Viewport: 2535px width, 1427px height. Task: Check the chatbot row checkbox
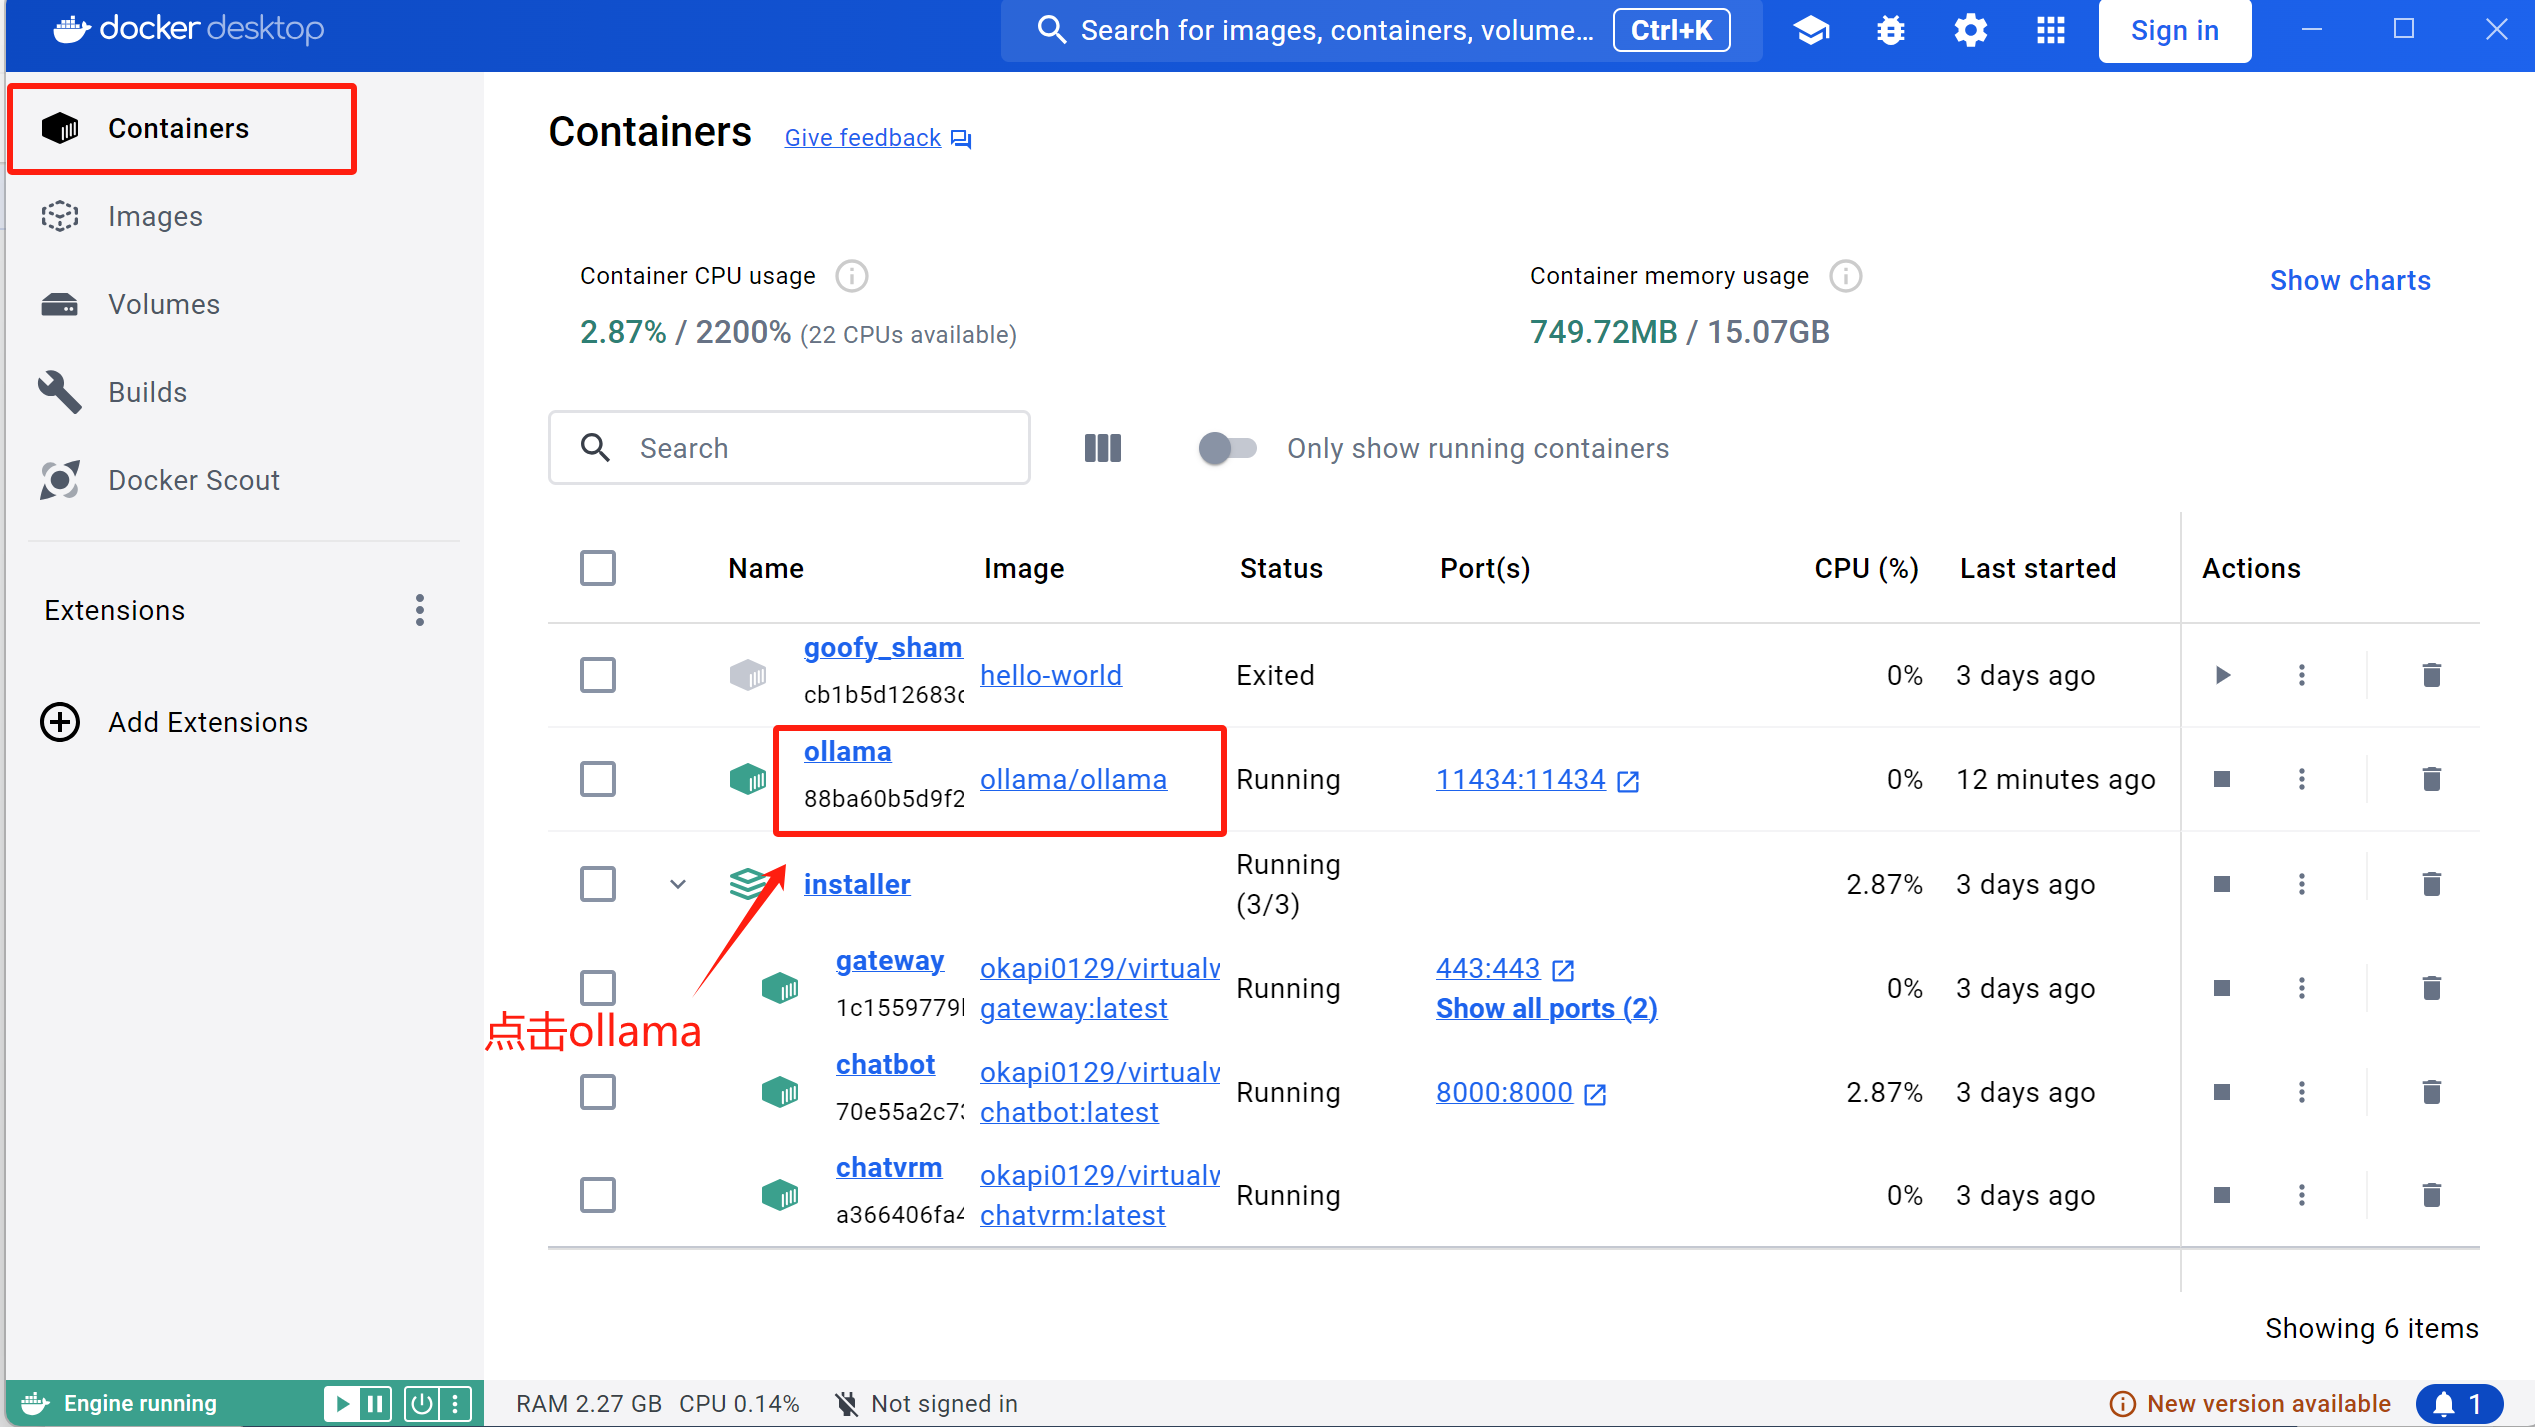[x=598, y=1092]
